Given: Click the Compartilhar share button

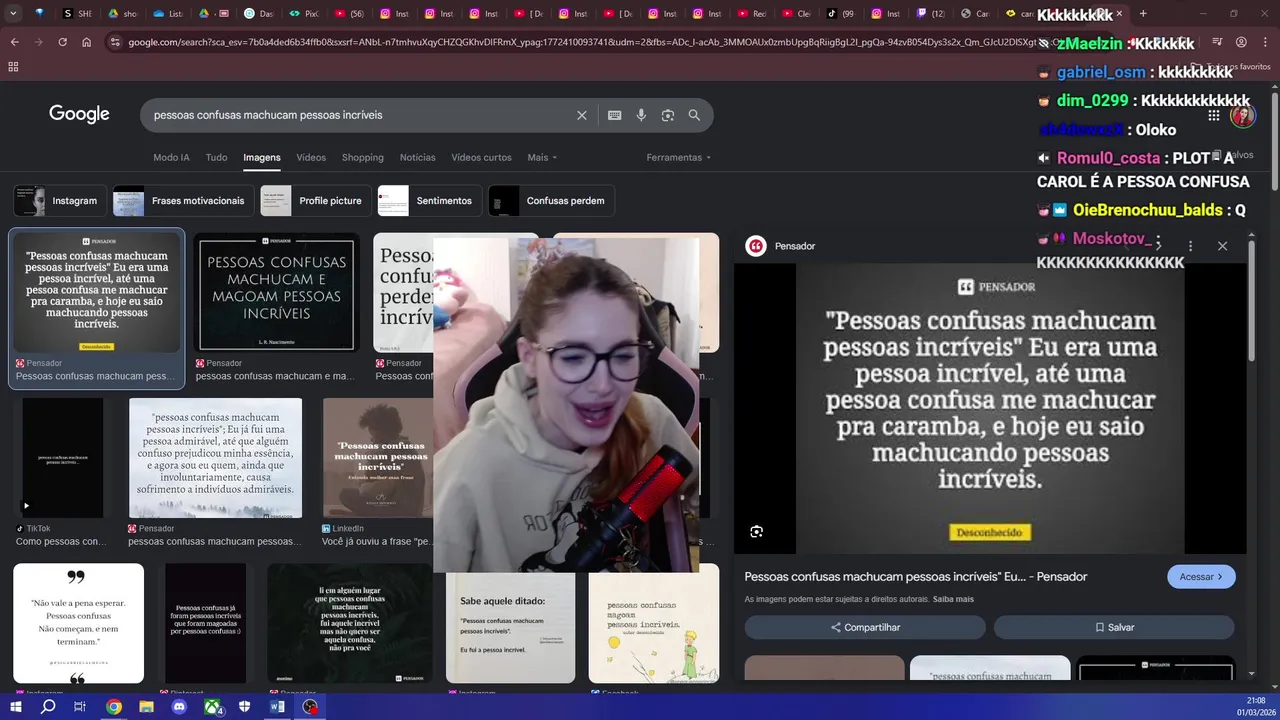Looking at the screenshot, I should pyautogui.click(x=865, y=627).
